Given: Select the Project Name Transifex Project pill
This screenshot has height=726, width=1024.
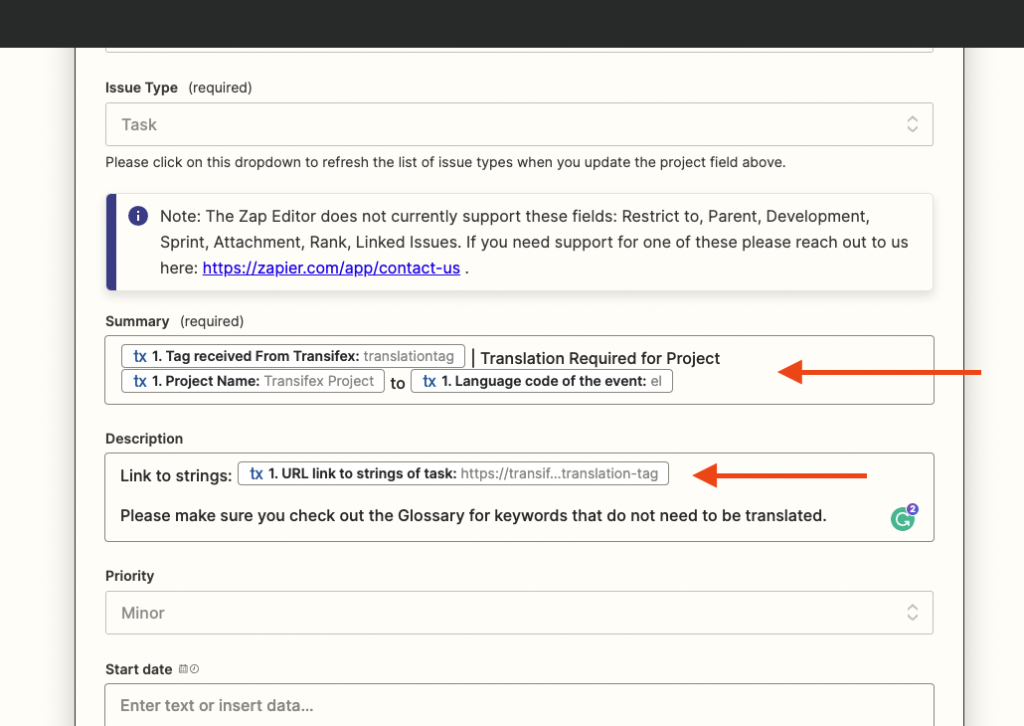Looking at the screenshot, I should click(x=253, y=381).
